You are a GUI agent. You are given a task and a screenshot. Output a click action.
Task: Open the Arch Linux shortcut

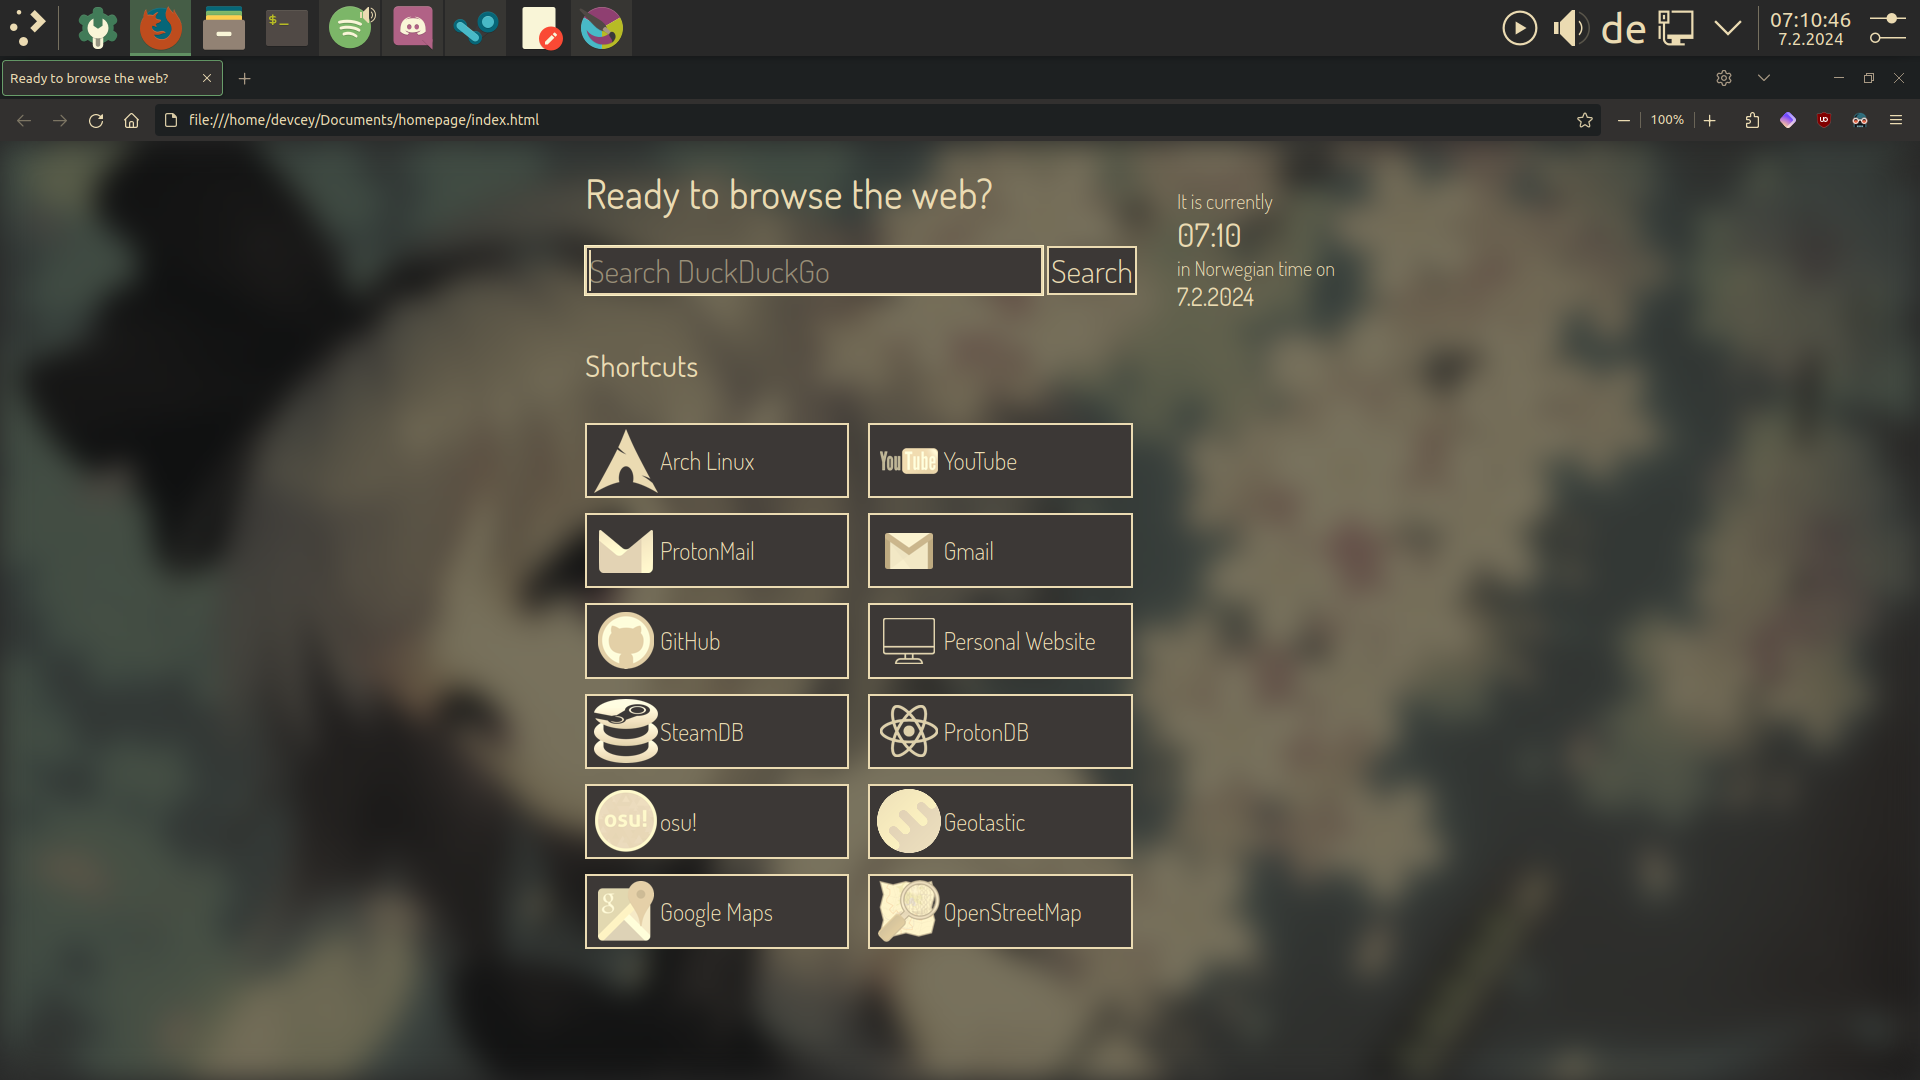click(717, 461)
